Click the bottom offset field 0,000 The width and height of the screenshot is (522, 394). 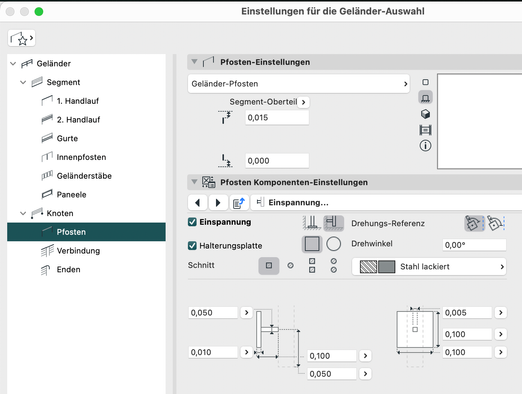[277, 161]
